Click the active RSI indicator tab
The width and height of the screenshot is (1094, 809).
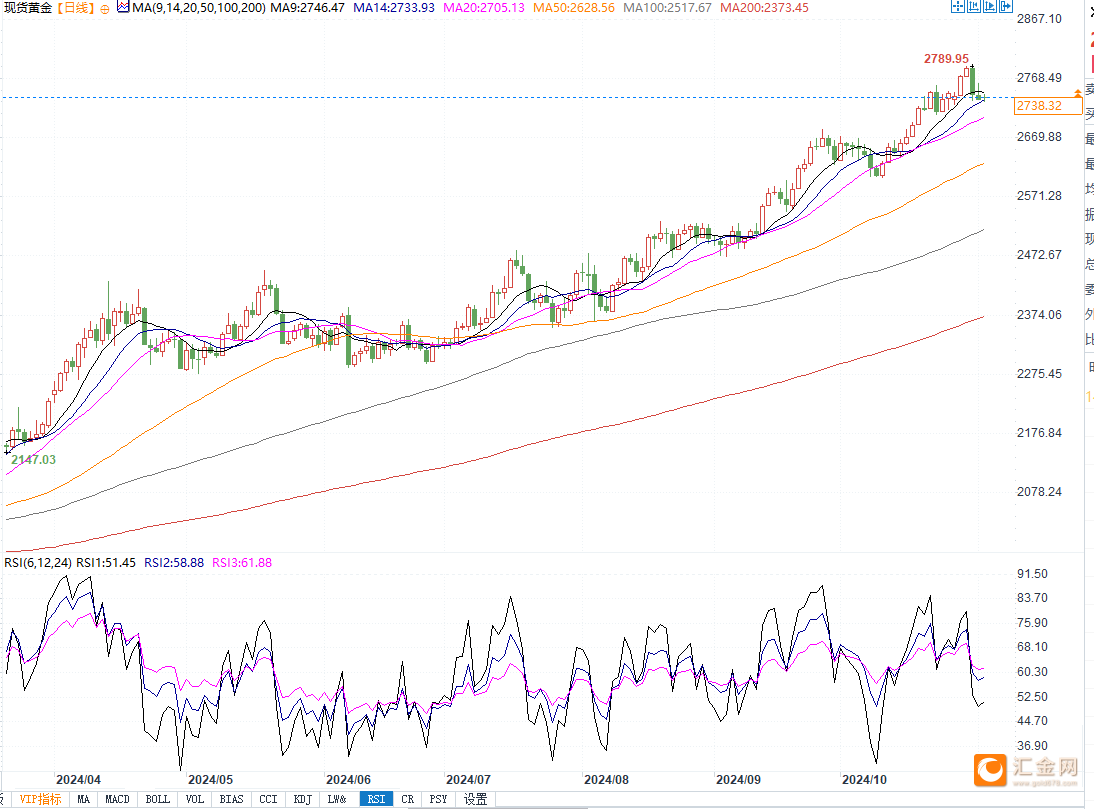(x=376, y=799)
